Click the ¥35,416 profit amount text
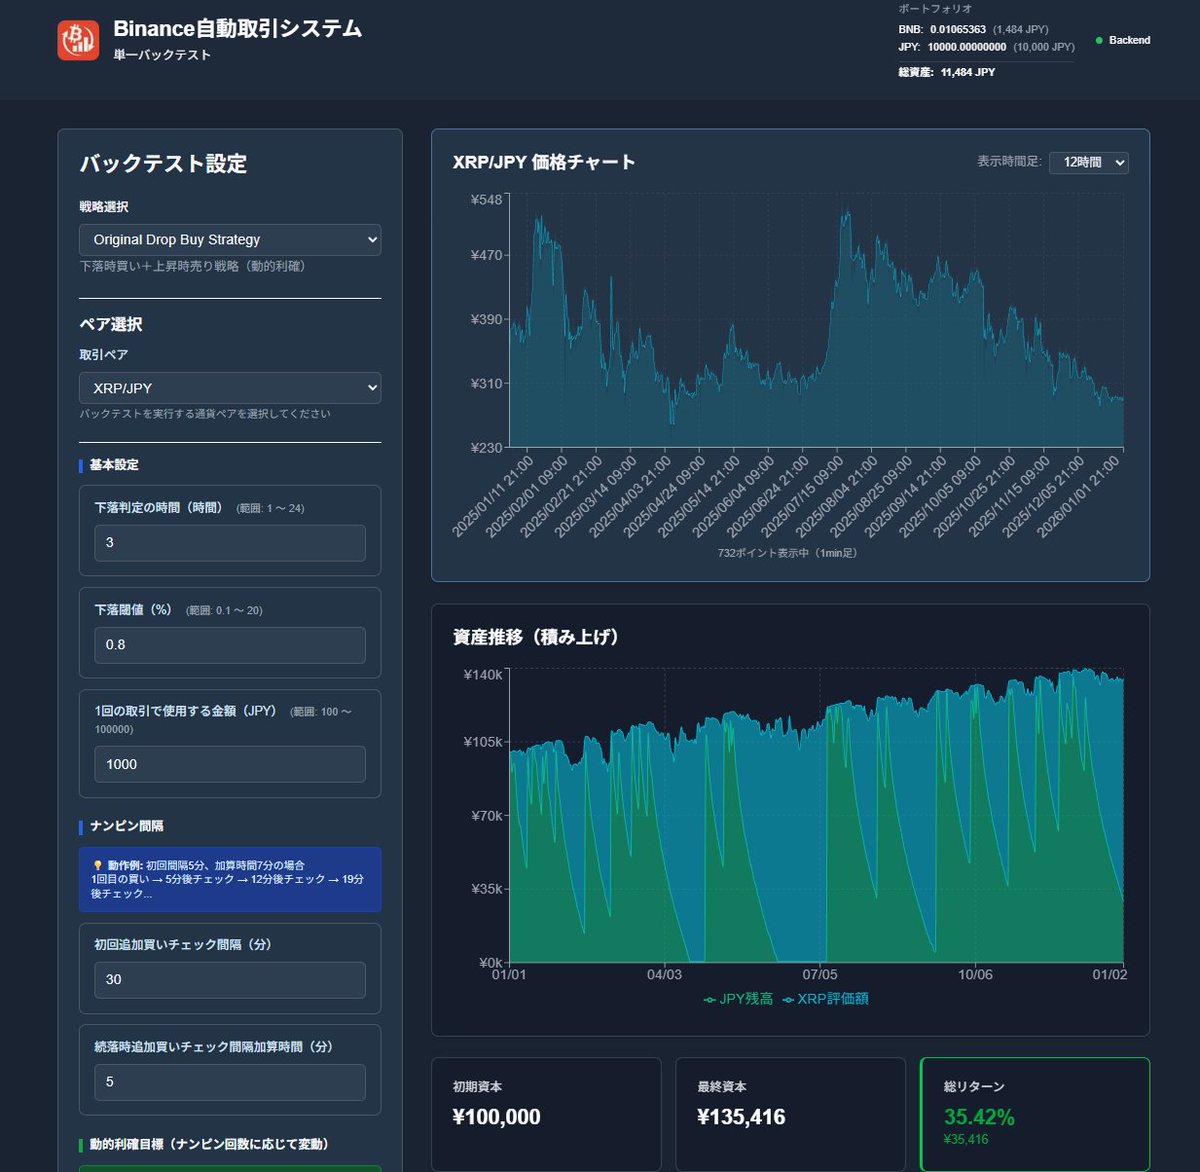The image size is (1200, 1172). [x=966, y=1139]
